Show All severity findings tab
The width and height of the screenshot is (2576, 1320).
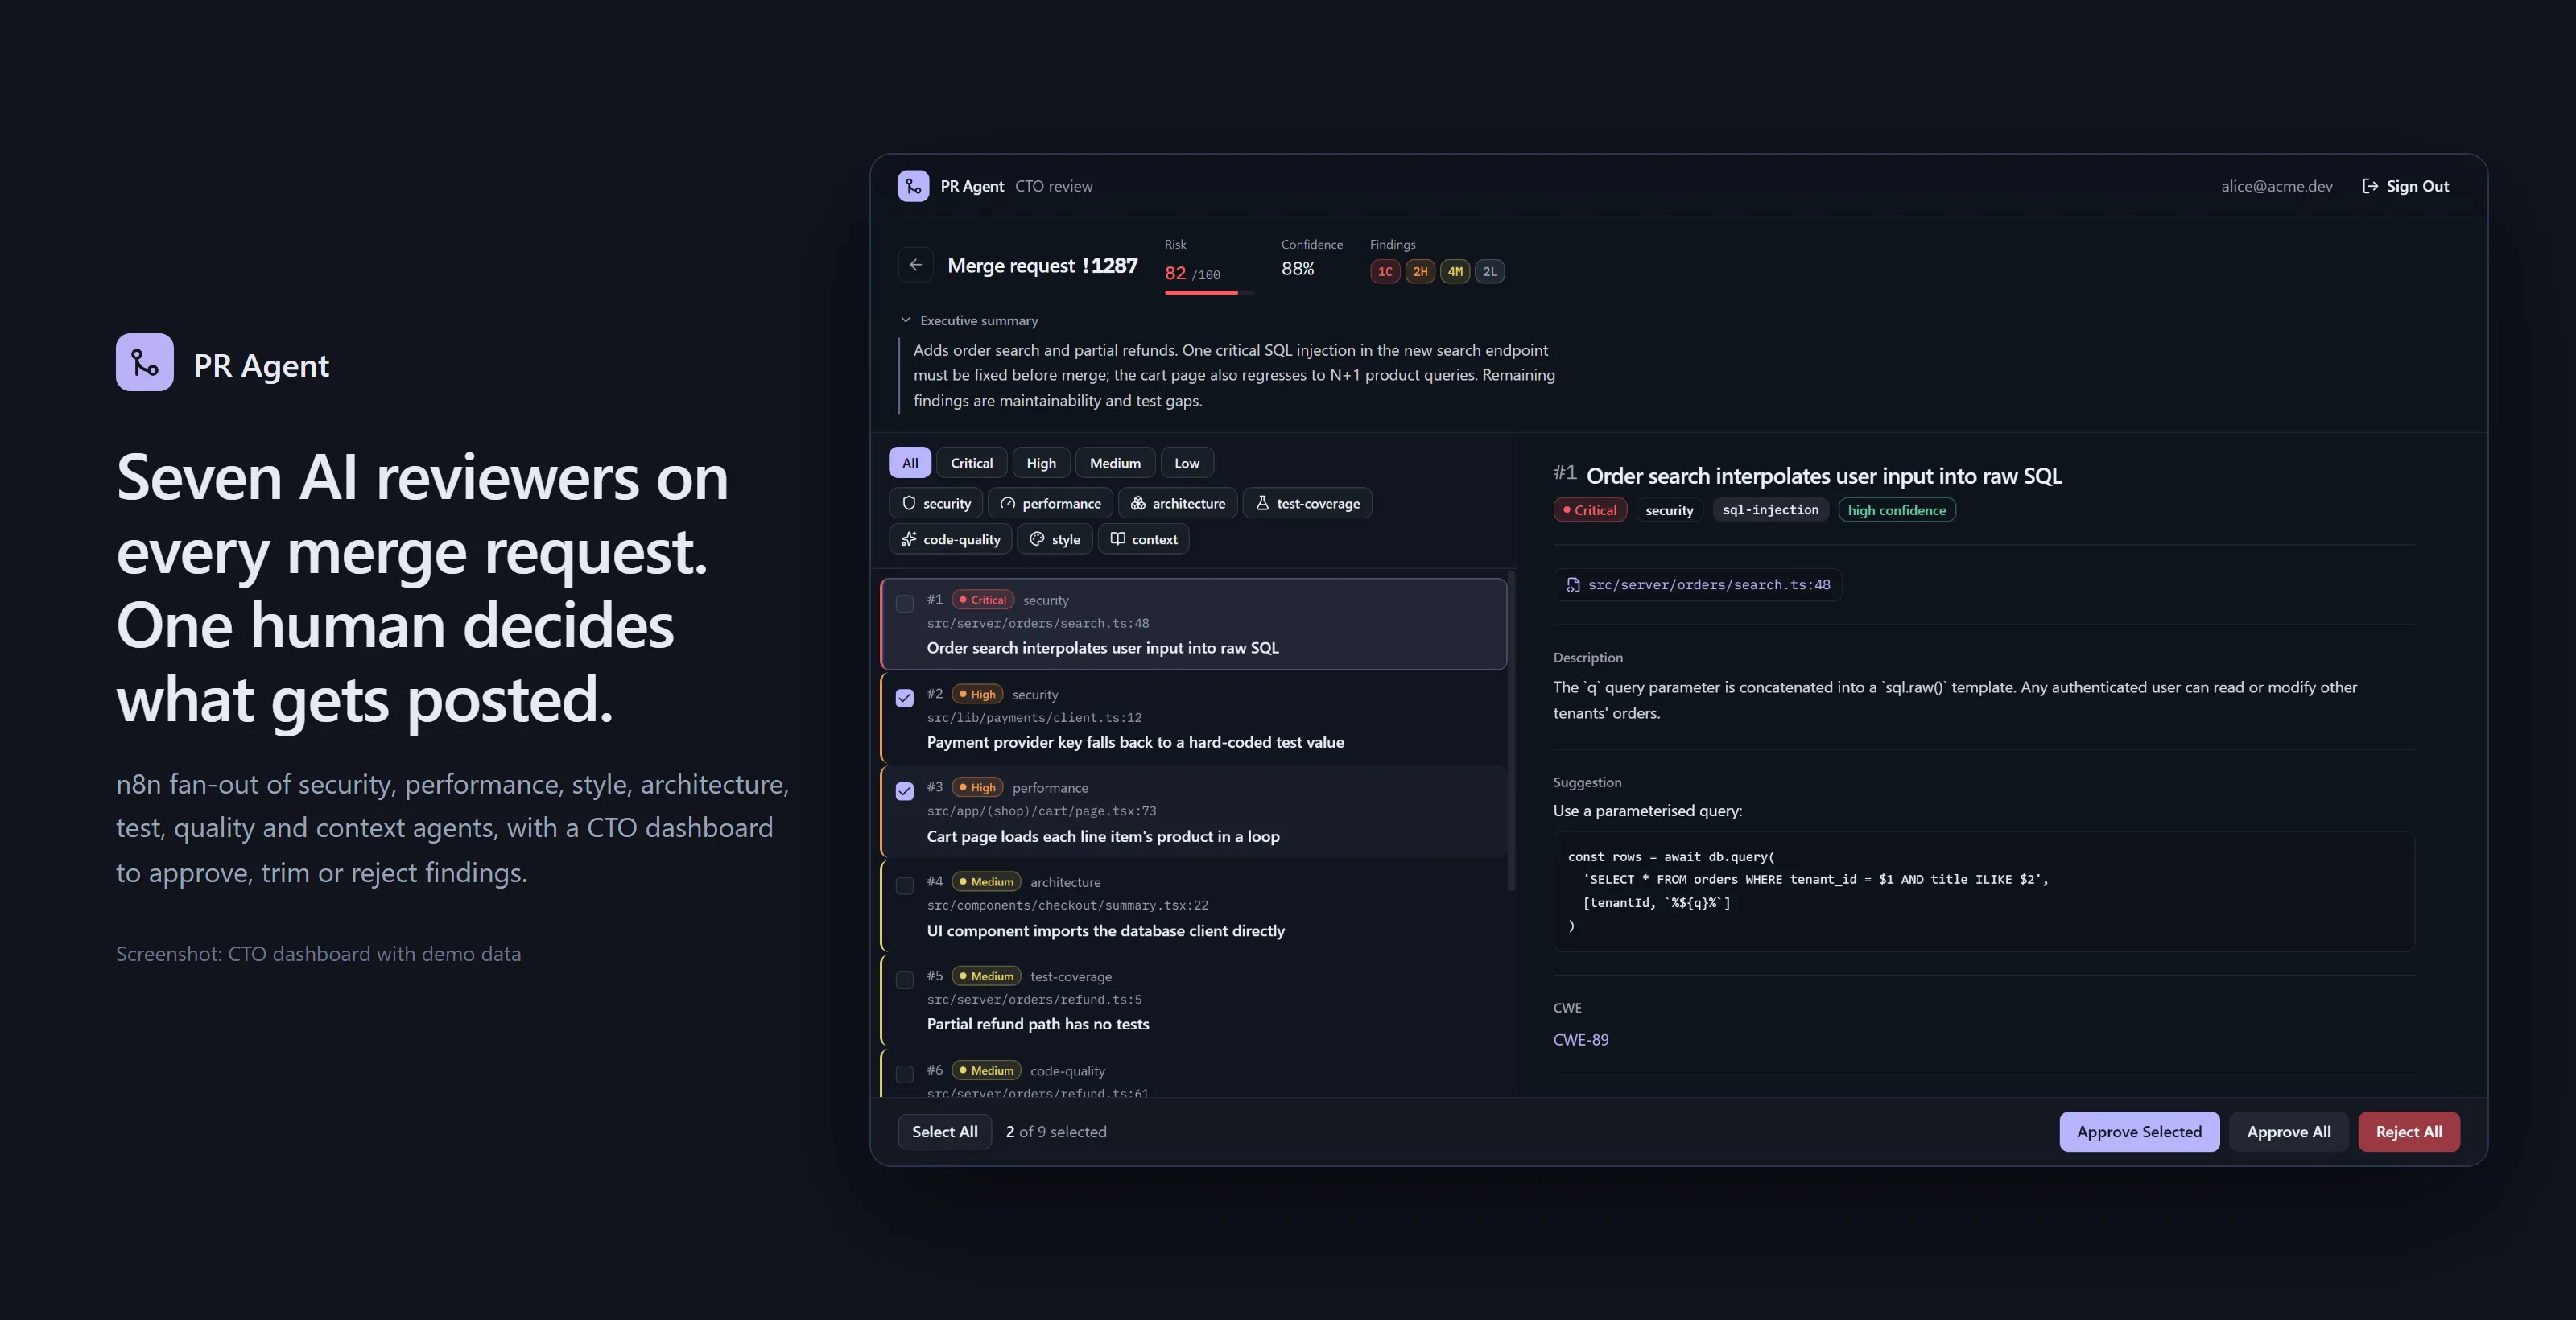910,463
